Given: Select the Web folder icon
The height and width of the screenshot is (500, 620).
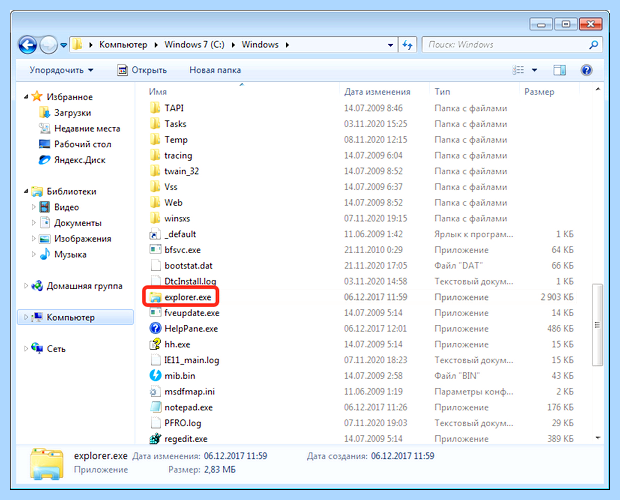Looking at the screenshot, I should point(155,202).
